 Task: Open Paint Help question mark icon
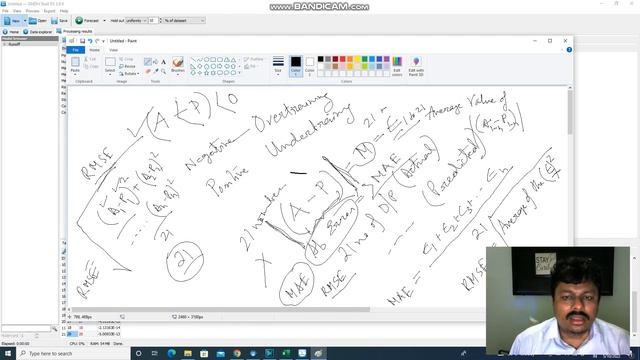click(x=569, y=50)
